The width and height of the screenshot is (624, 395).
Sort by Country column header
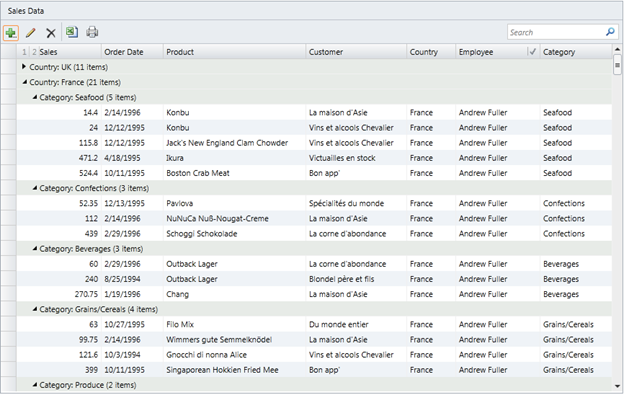click(x=431, y=52)
